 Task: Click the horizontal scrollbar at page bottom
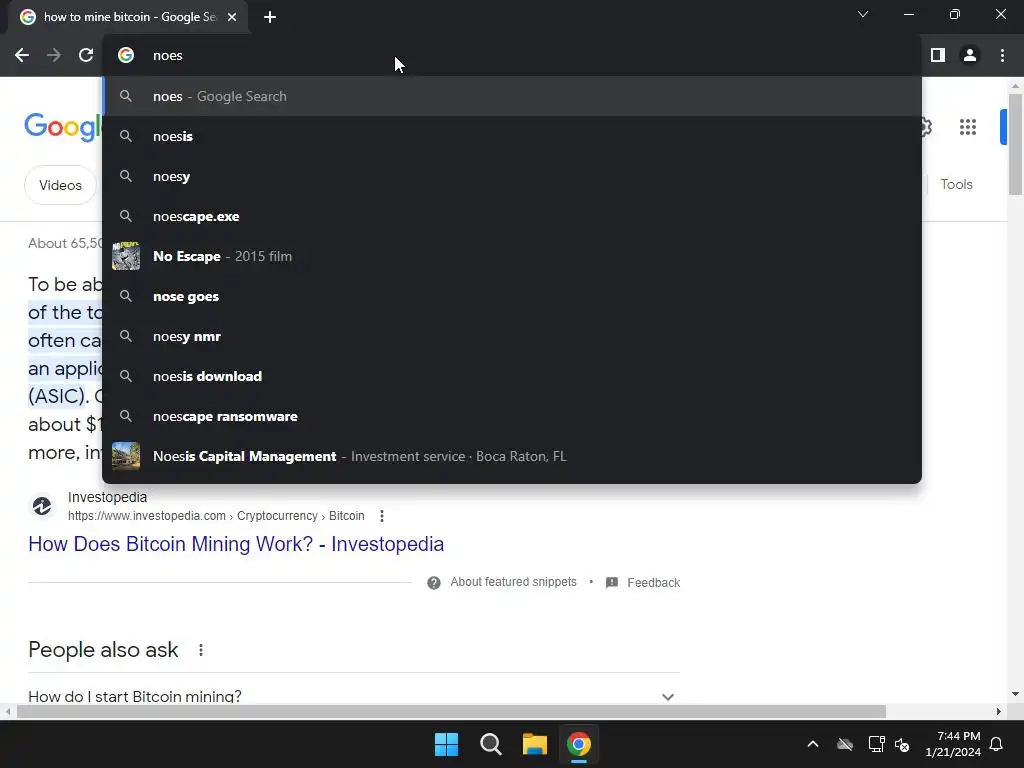point(451,711)
